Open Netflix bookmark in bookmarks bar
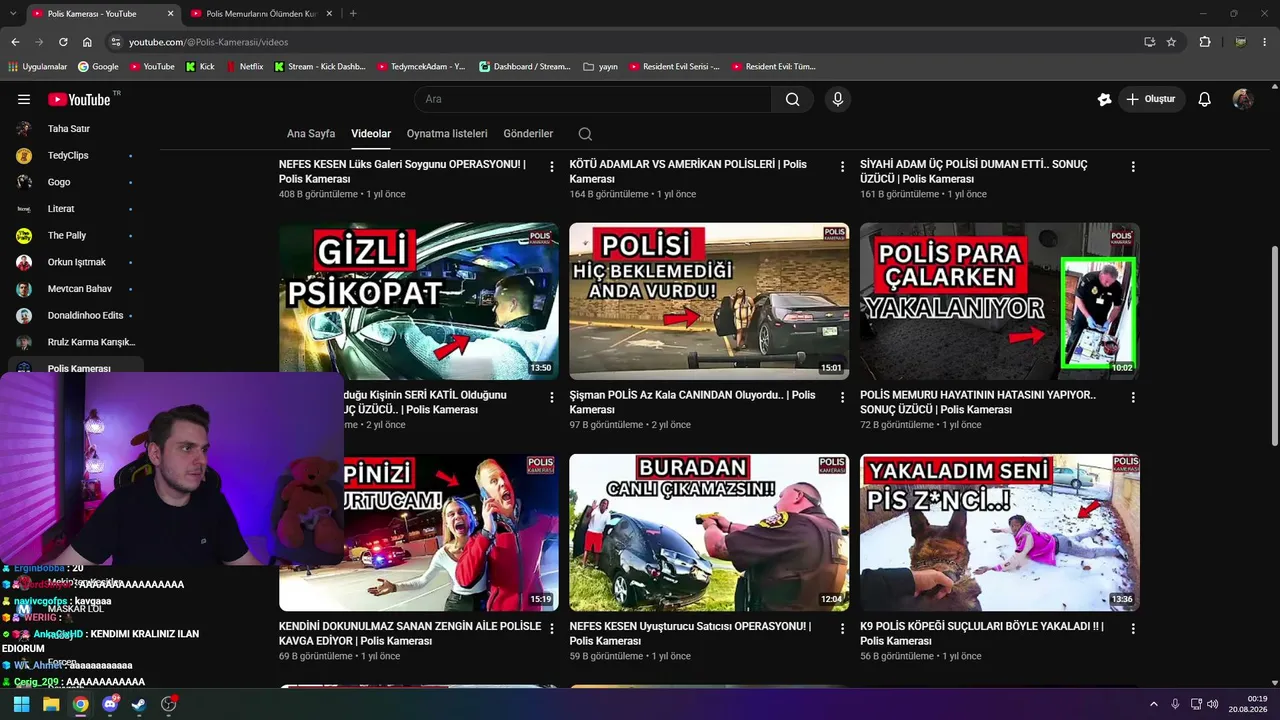The width and height of the screenshot is (1280, 720). tap(244, 67)
